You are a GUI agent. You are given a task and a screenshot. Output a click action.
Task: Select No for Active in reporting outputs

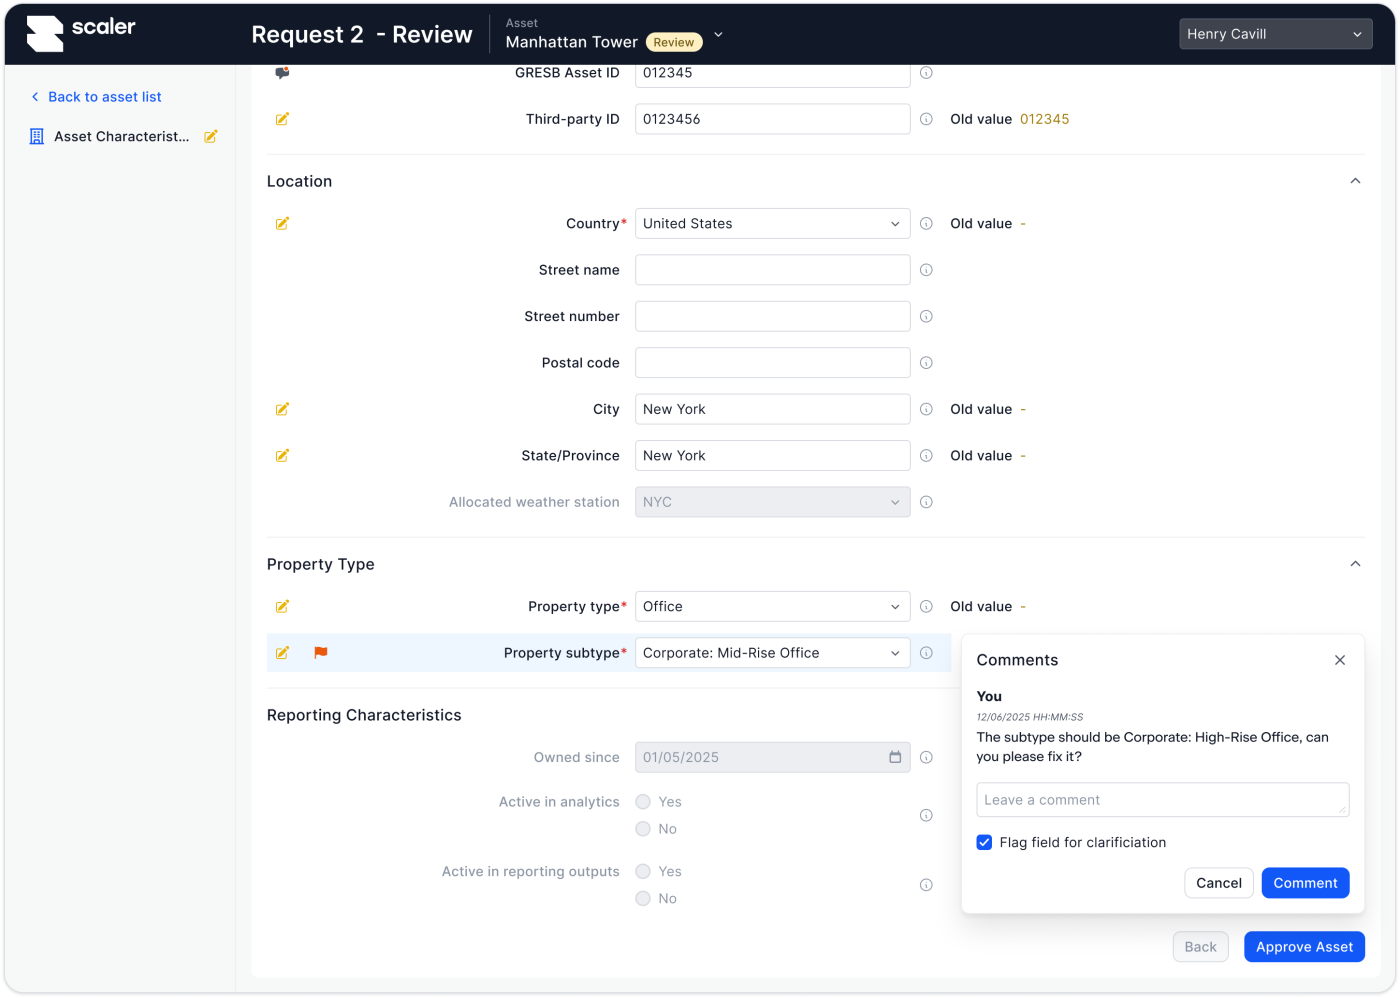pos(643,899)
